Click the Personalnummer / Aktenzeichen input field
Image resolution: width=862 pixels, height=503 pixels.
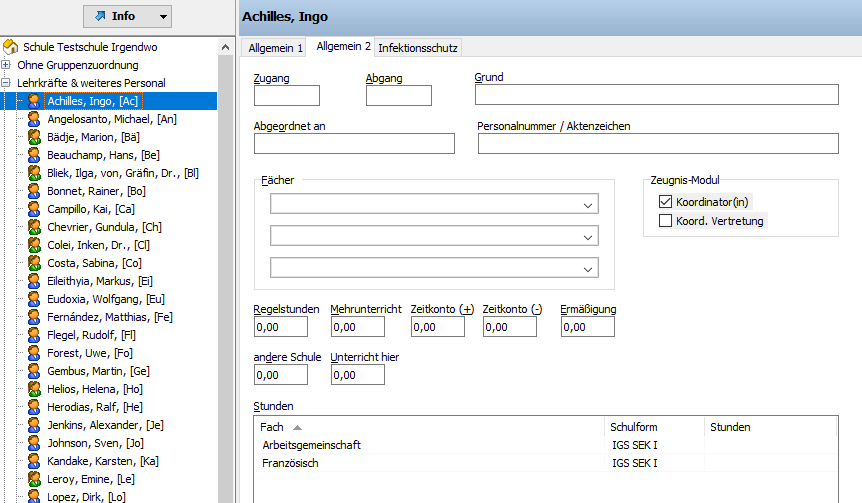click(x=657, y=144)
